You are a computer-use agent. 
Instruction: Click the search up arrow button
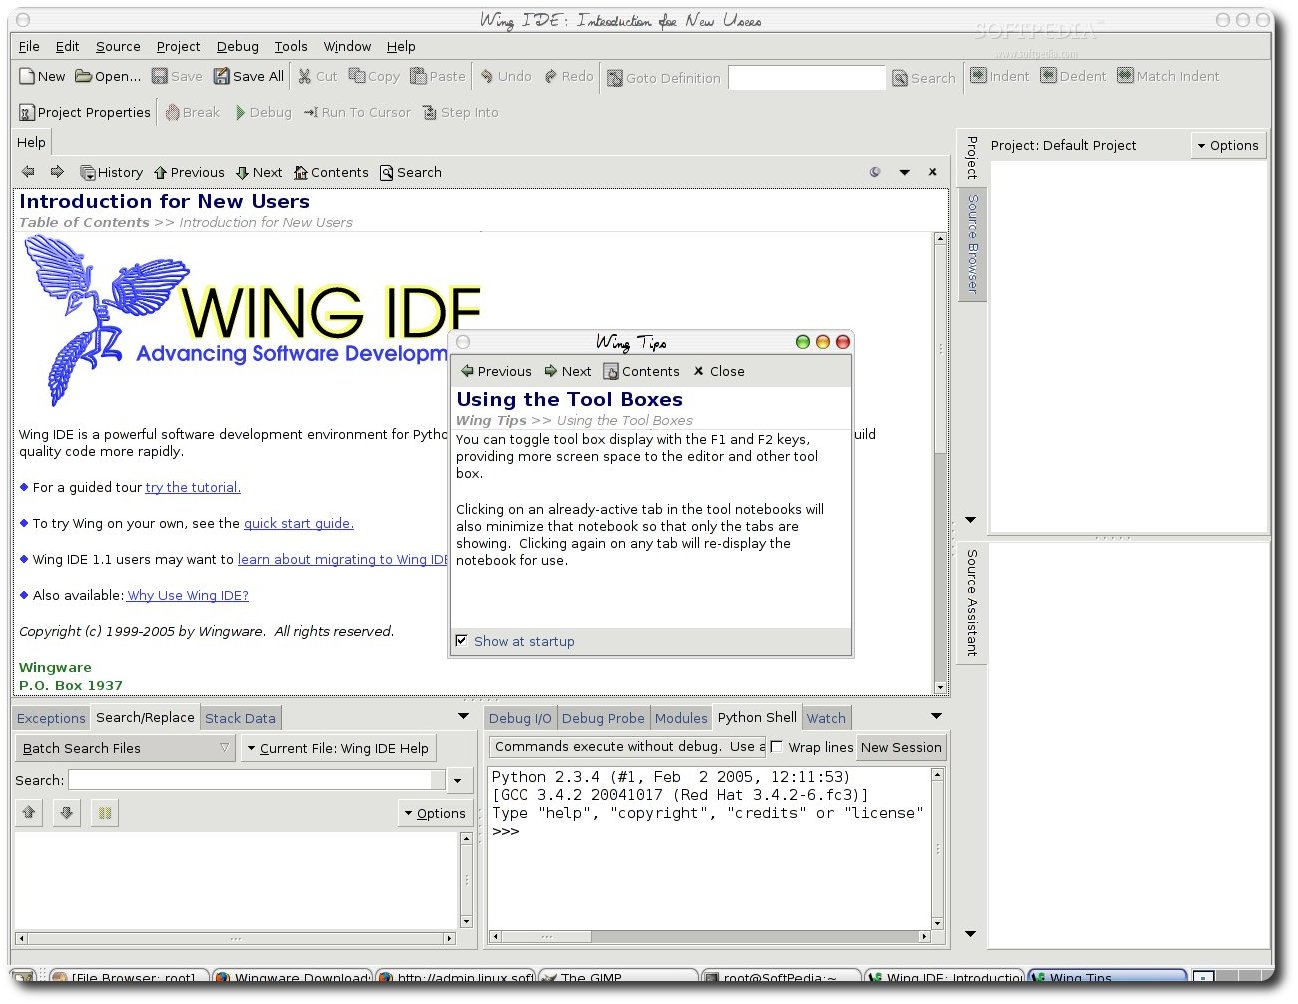[29, 813]
